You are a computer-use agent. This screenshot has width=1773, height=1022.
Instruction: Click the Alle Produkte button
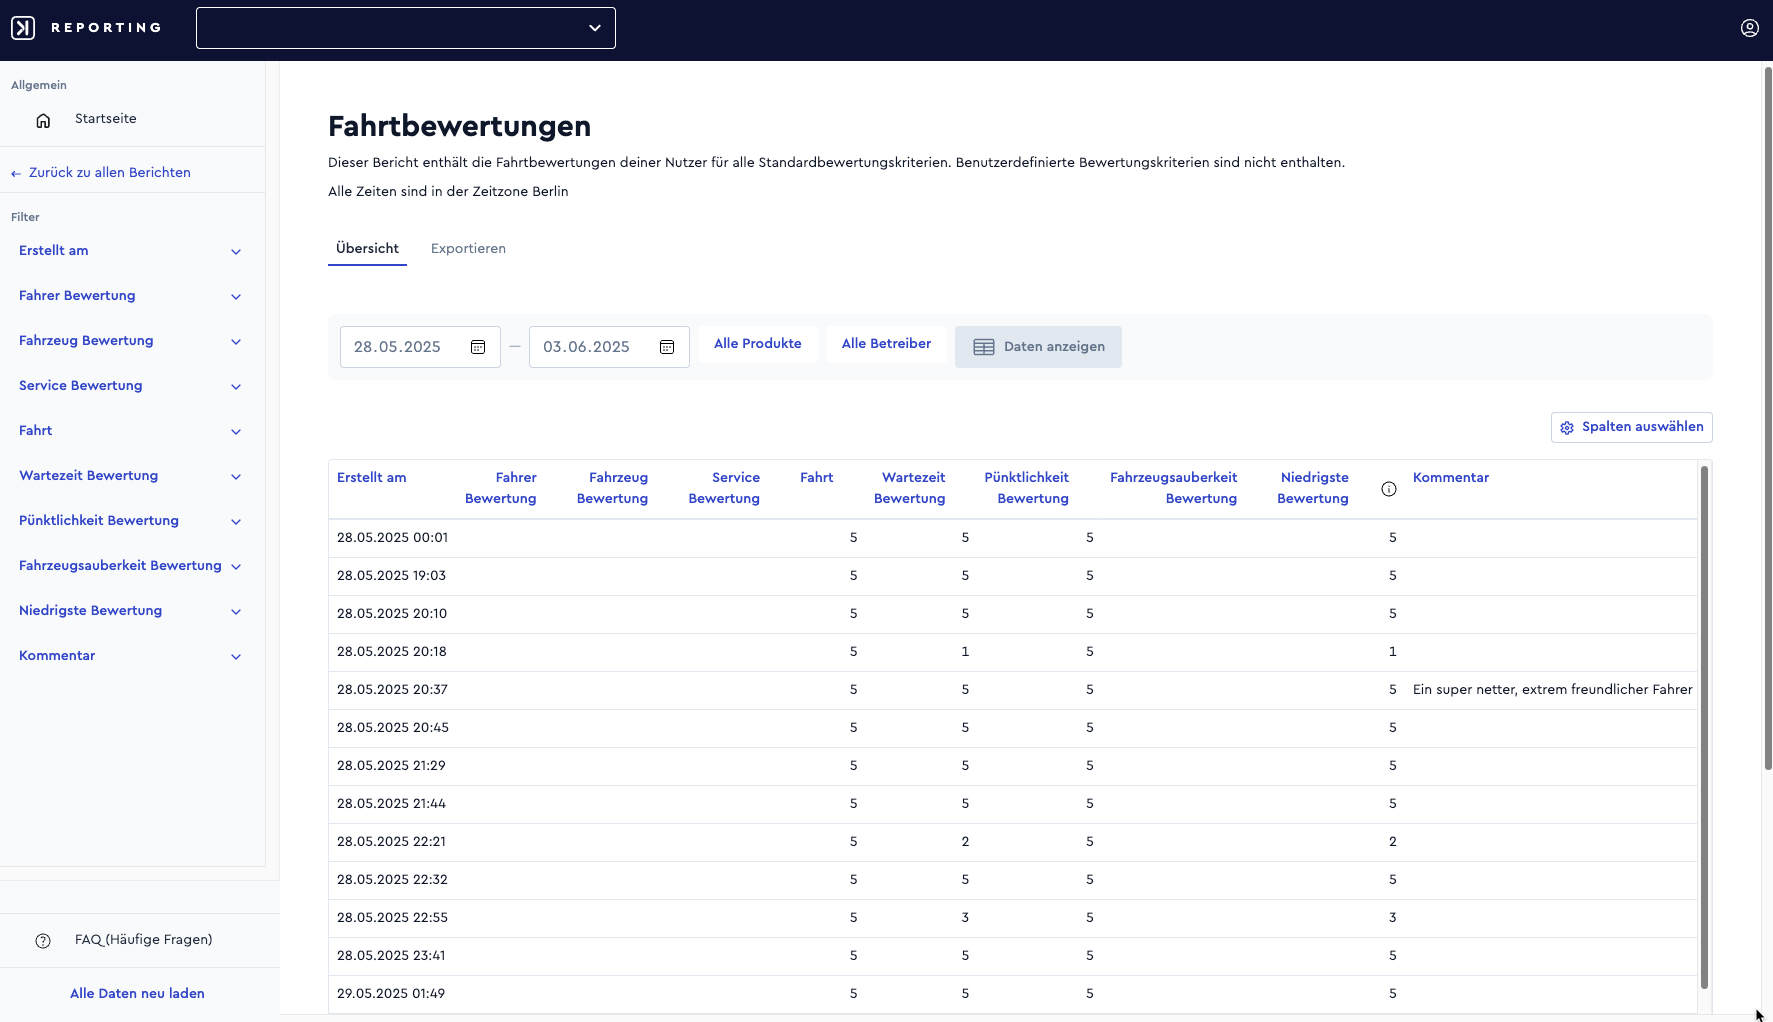pyautogui.click(x=758, y=344)
